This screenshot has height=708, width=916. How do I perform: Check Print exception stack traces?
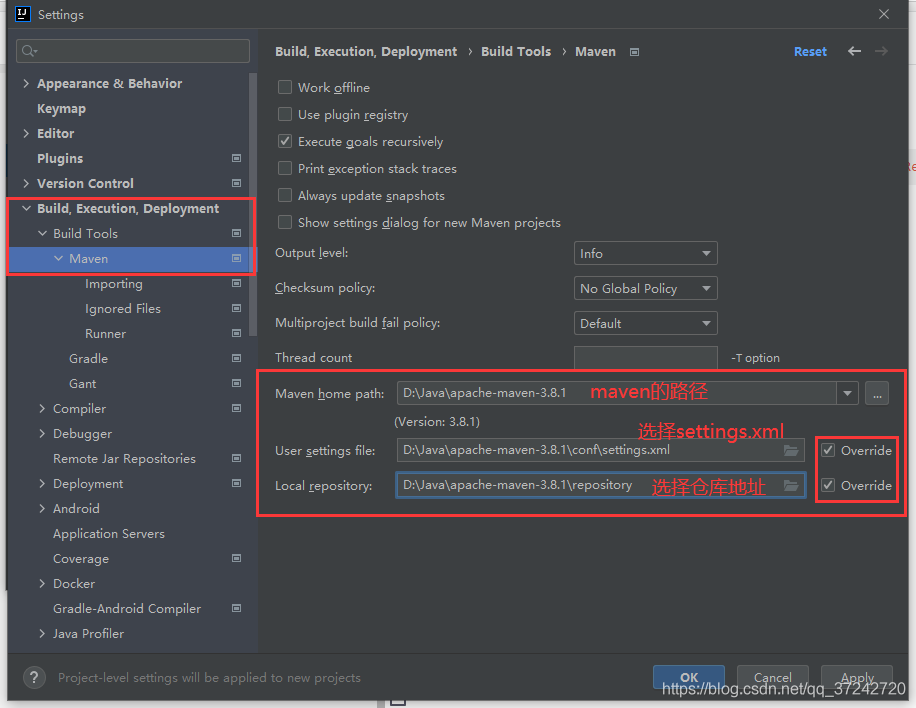(x=285, y=168)
